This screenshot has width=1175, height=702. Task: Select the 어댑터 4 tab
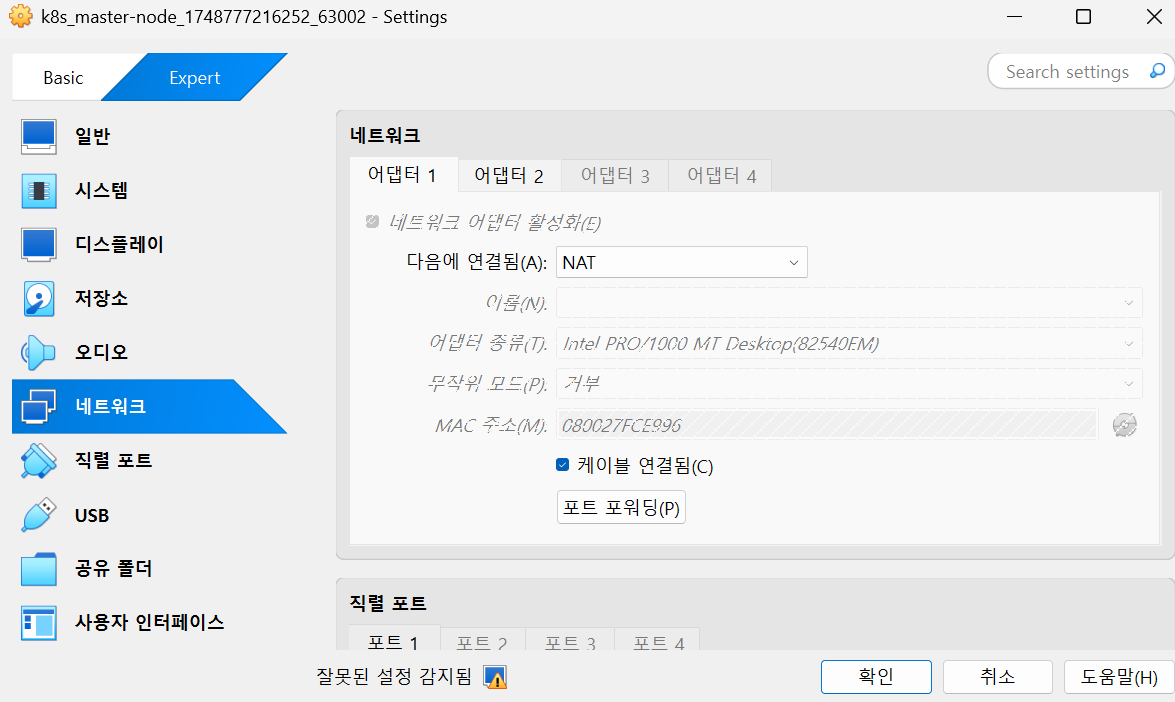721,175
